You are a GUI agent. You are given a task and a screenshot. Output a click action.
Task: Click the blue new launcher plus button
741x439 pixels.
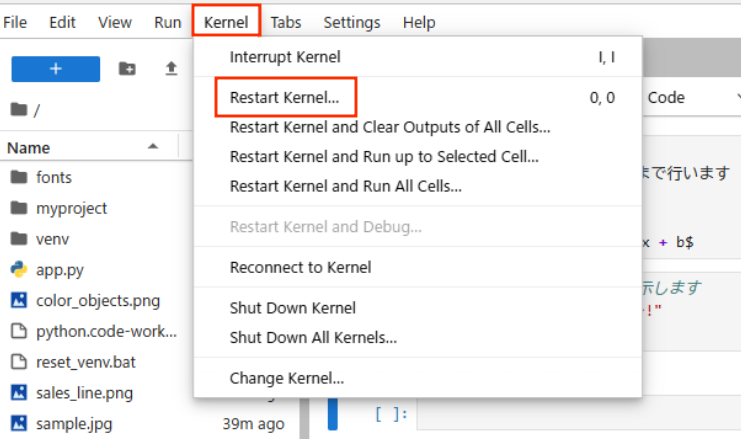(x=55, y=69)
